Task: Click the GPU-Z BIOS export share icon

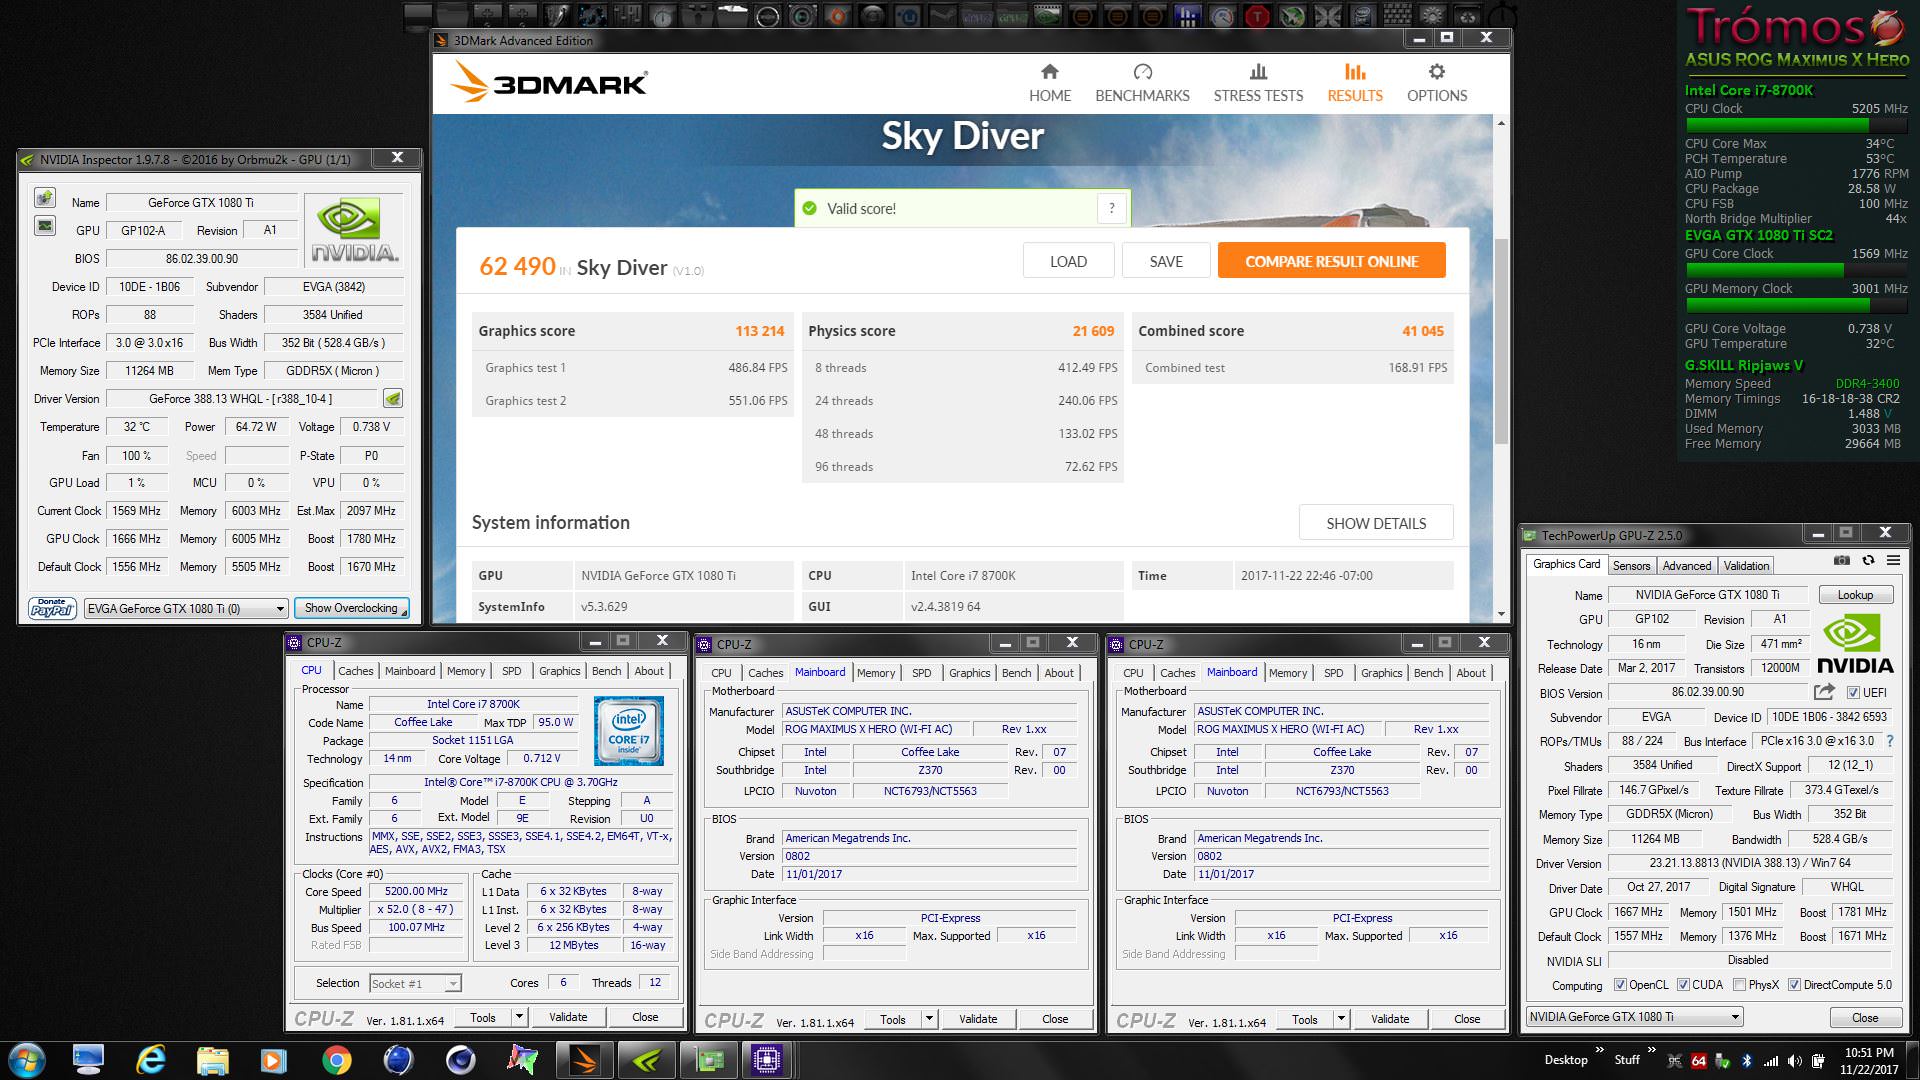Action: tap(1824, 692)
